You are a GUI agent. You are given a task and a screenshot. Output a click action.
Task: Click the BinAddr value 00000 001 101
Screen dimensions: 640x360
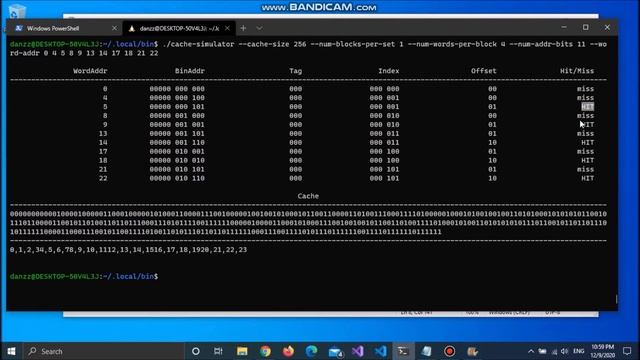(177, 133)
